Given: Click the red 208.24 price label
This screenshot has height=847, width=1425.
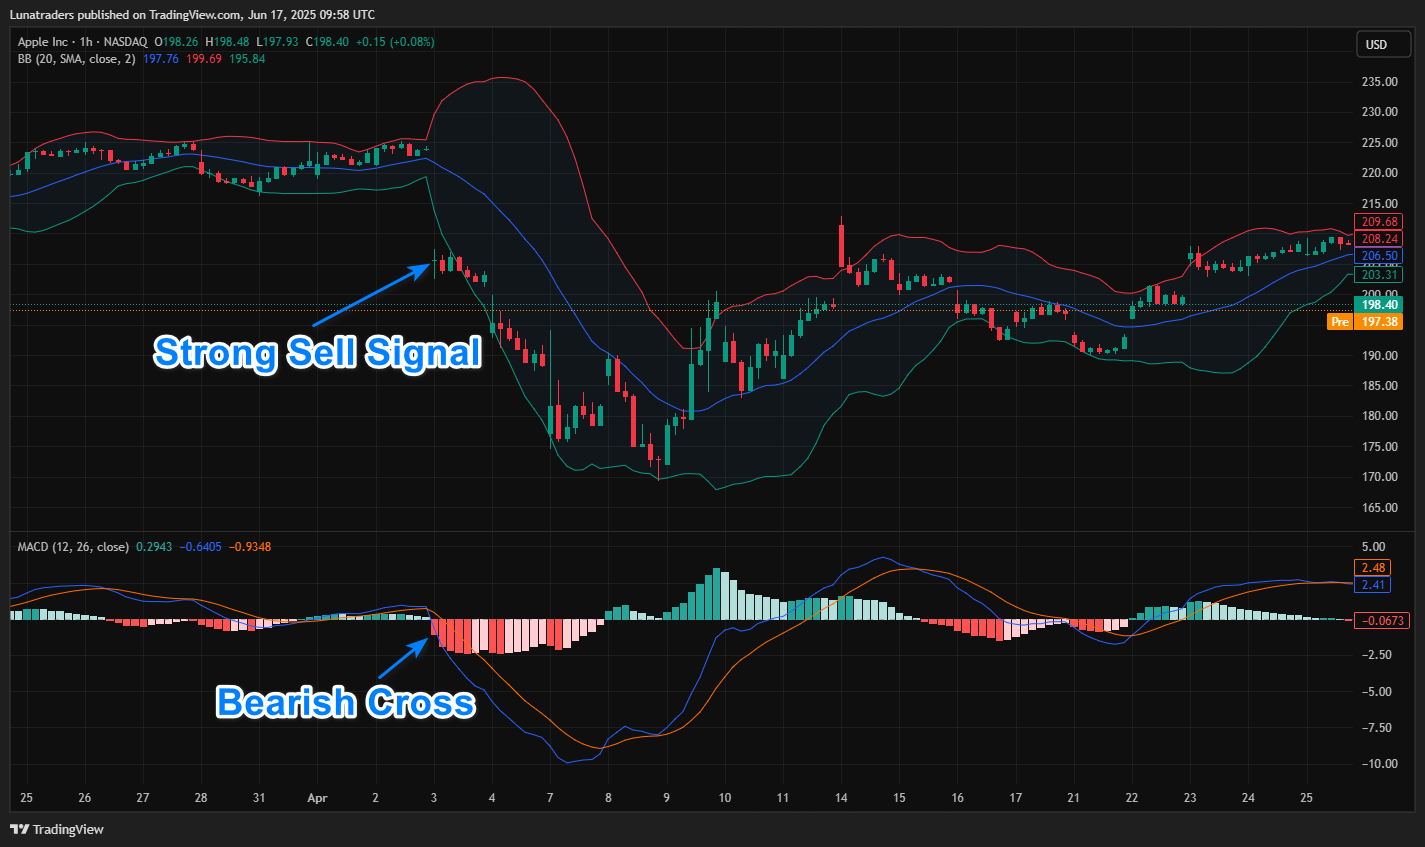Looking at the screenshot, I should tap(1379, 239).
